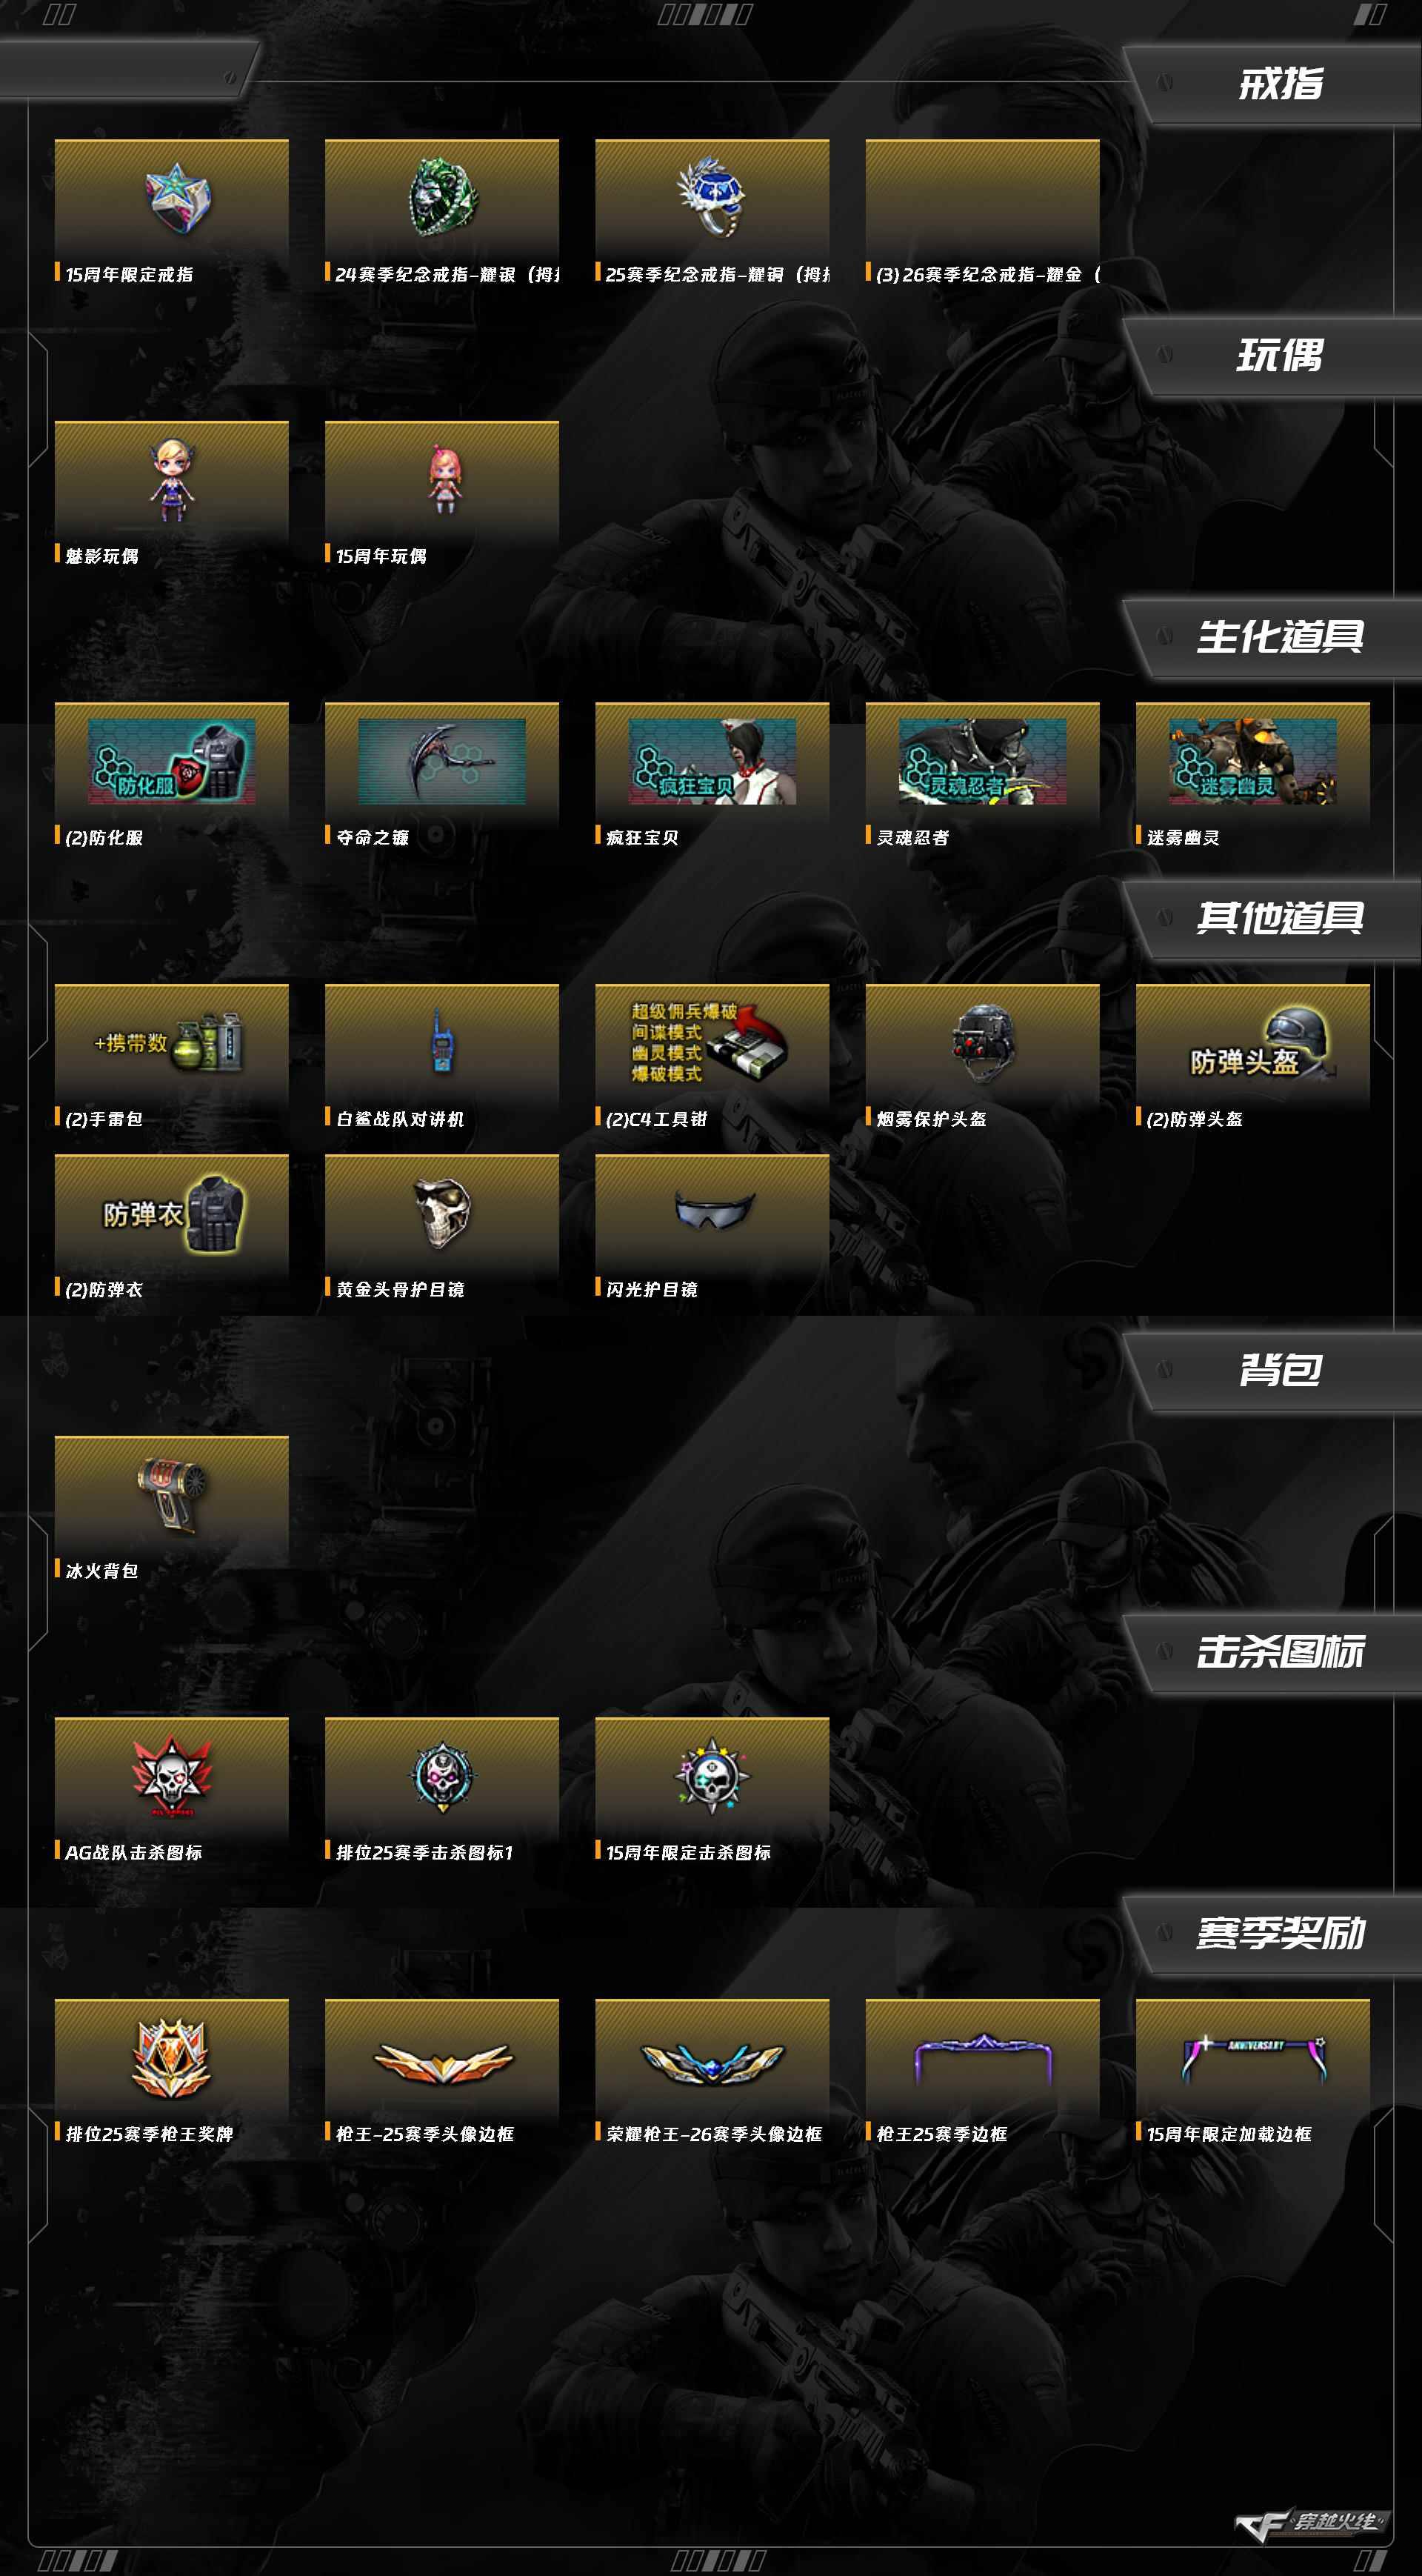The width and height of the screenshot is (1422, 2576).
Task: Select the 15周年限定戒指 star ring icon
Action: click(177, 199)
